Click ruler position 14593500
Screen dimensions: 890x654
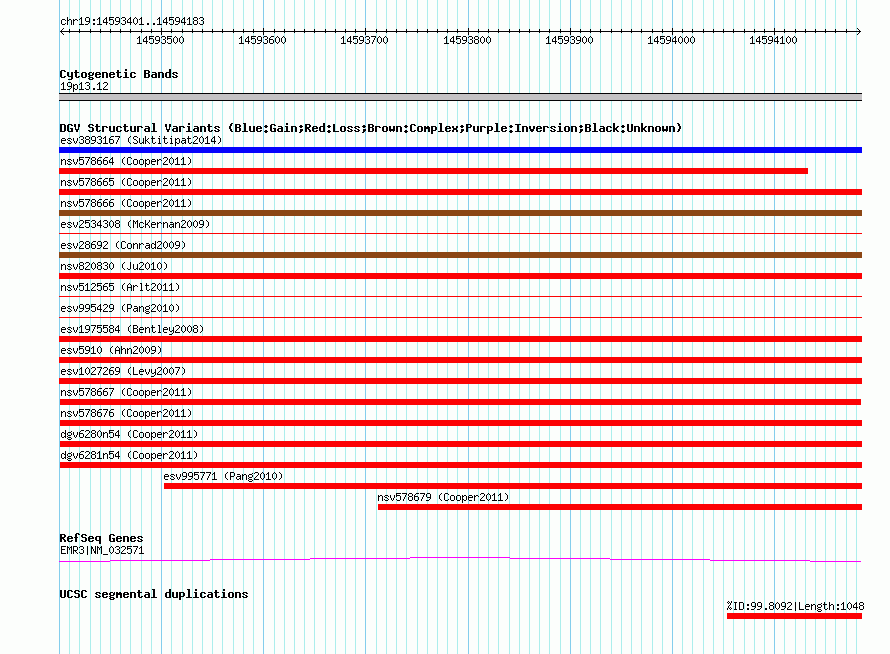(x=161, y=40)
